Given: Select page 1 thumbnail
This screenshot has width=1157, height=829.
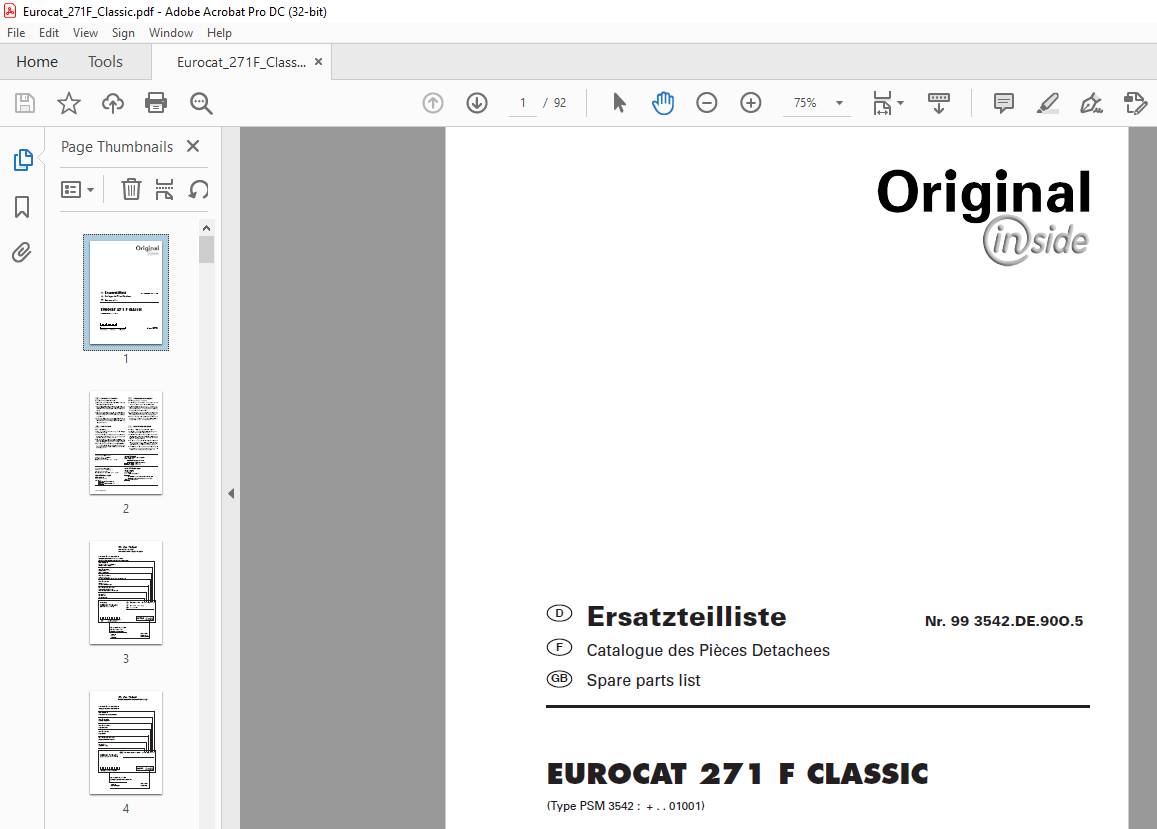Looking at the screenshot, I should 126,292.
